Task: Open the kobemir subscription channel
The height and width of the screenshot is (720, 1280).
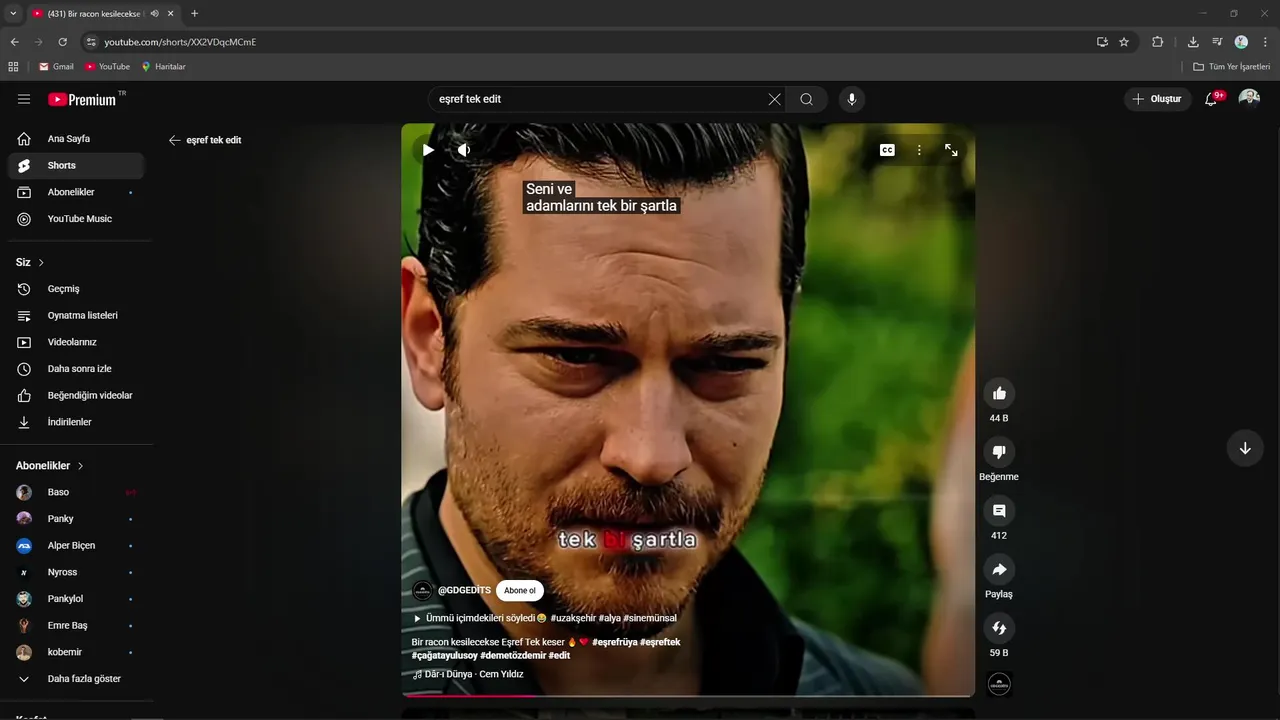Action: click(76, 652)
